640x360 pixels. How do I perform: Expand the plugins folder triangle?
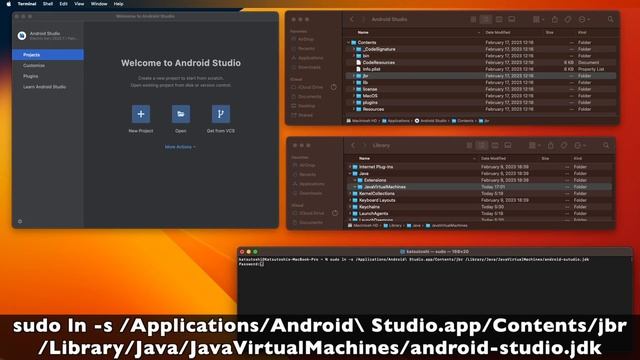pos(354,102)
